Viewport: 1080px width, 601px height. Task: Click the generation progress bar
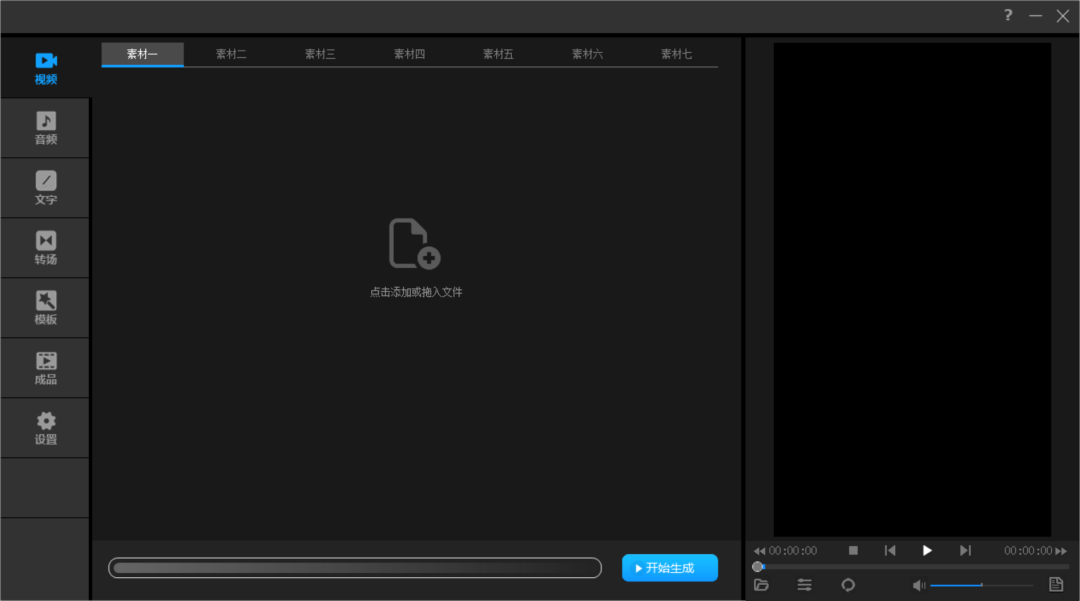(355, 568)
